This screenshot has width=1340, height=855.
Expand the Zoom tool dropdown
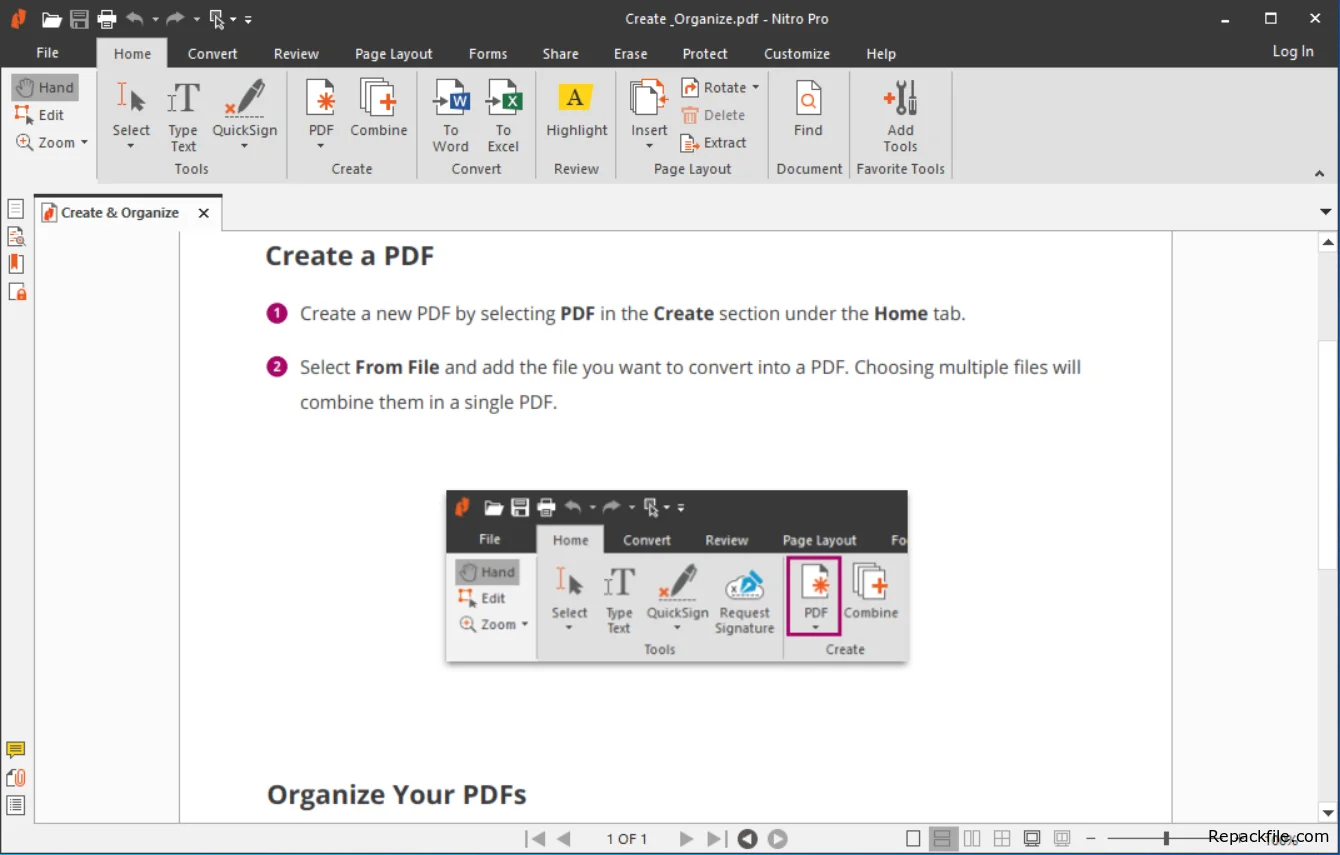point(84,143)
